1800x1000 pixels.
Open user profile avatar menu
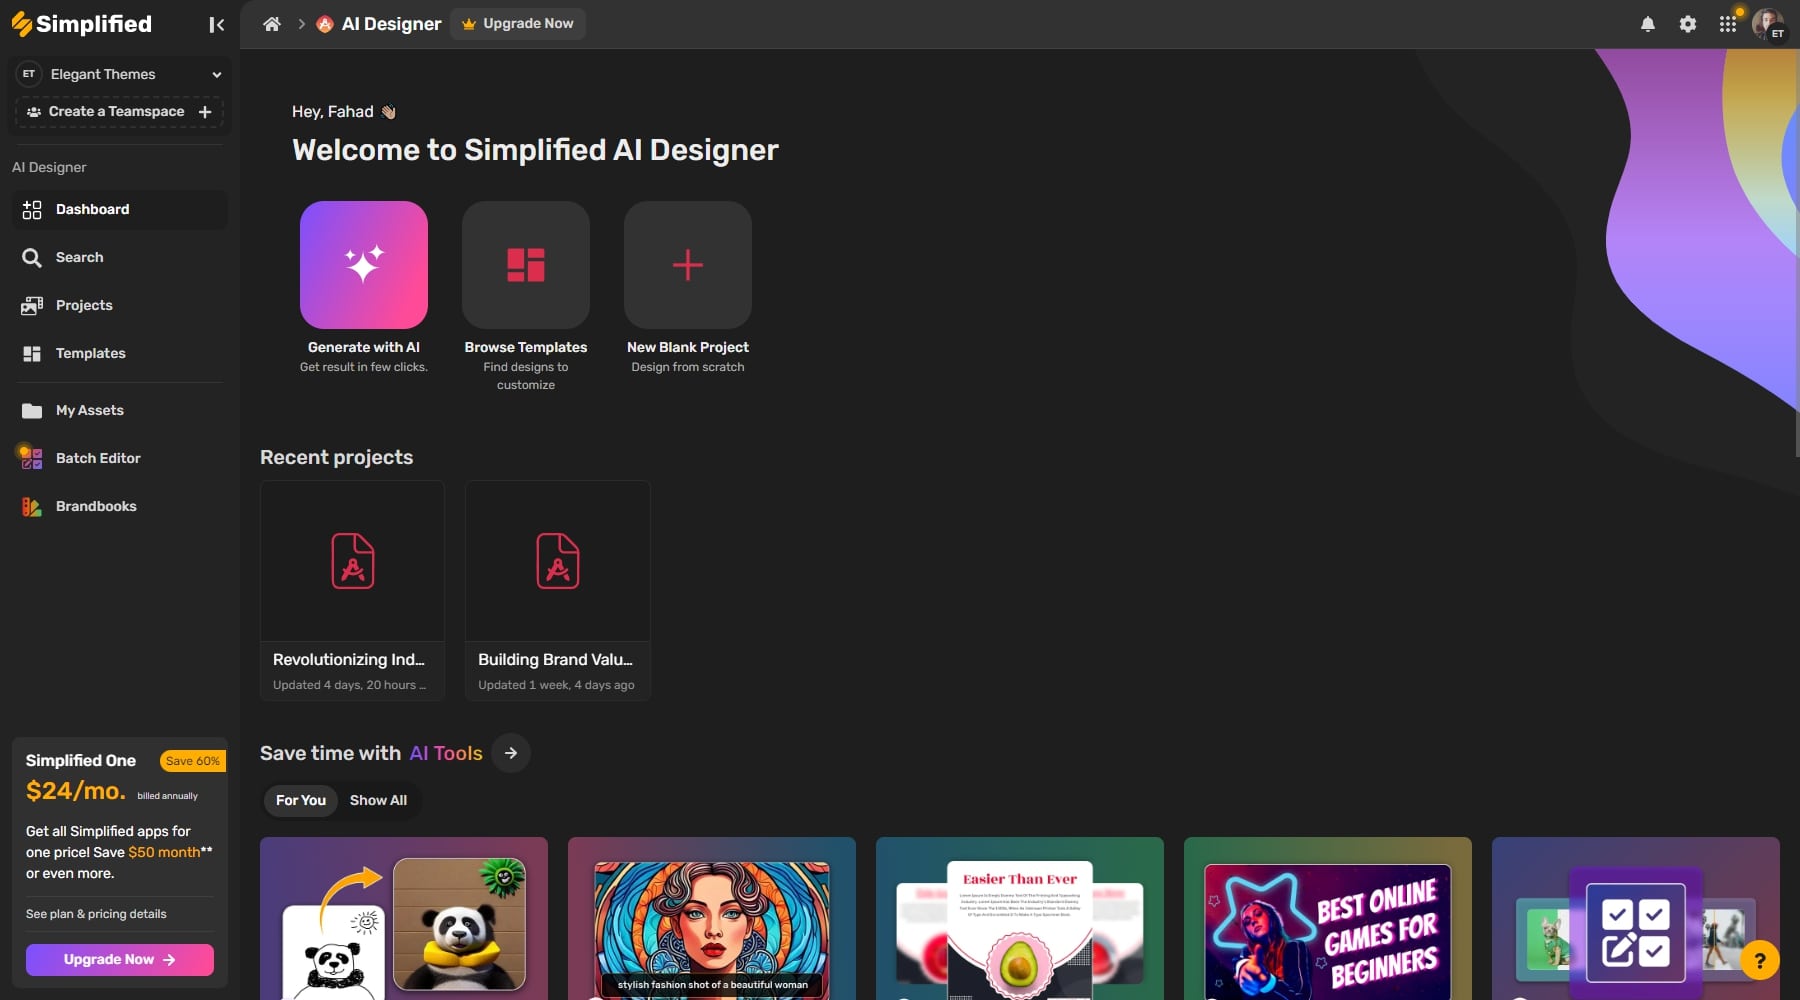click(x=1767, y=24)
